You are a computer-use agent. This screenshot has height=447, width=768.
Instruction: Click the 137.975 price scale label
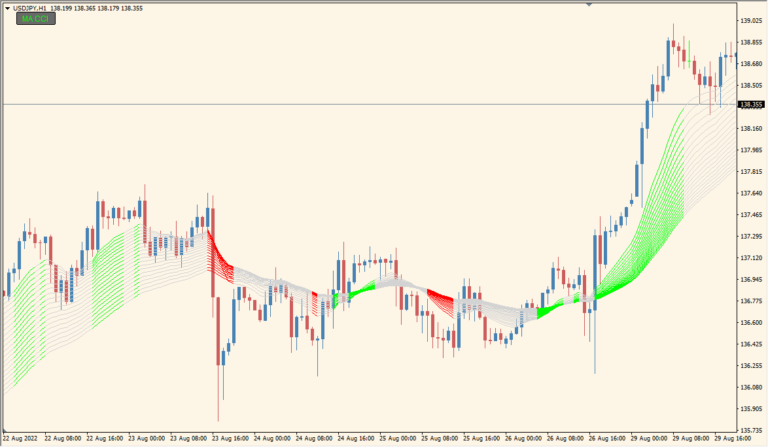[x=751, y=150]
